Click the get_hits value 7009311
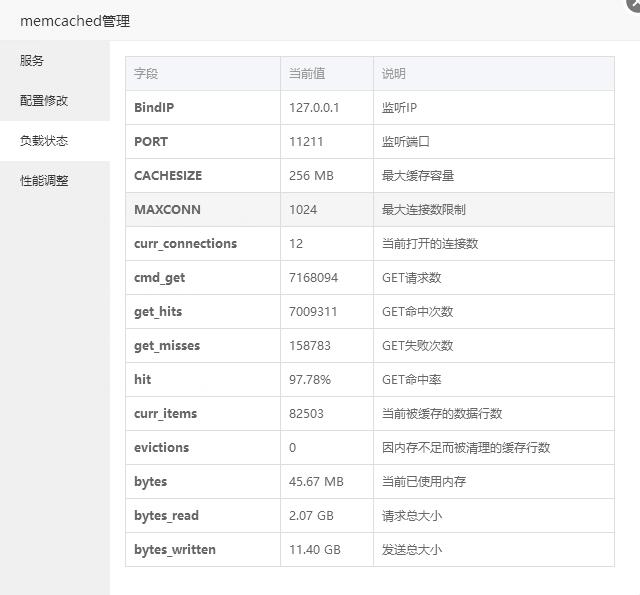This screenshot has height=595, width=640. [x=313, y=312]
